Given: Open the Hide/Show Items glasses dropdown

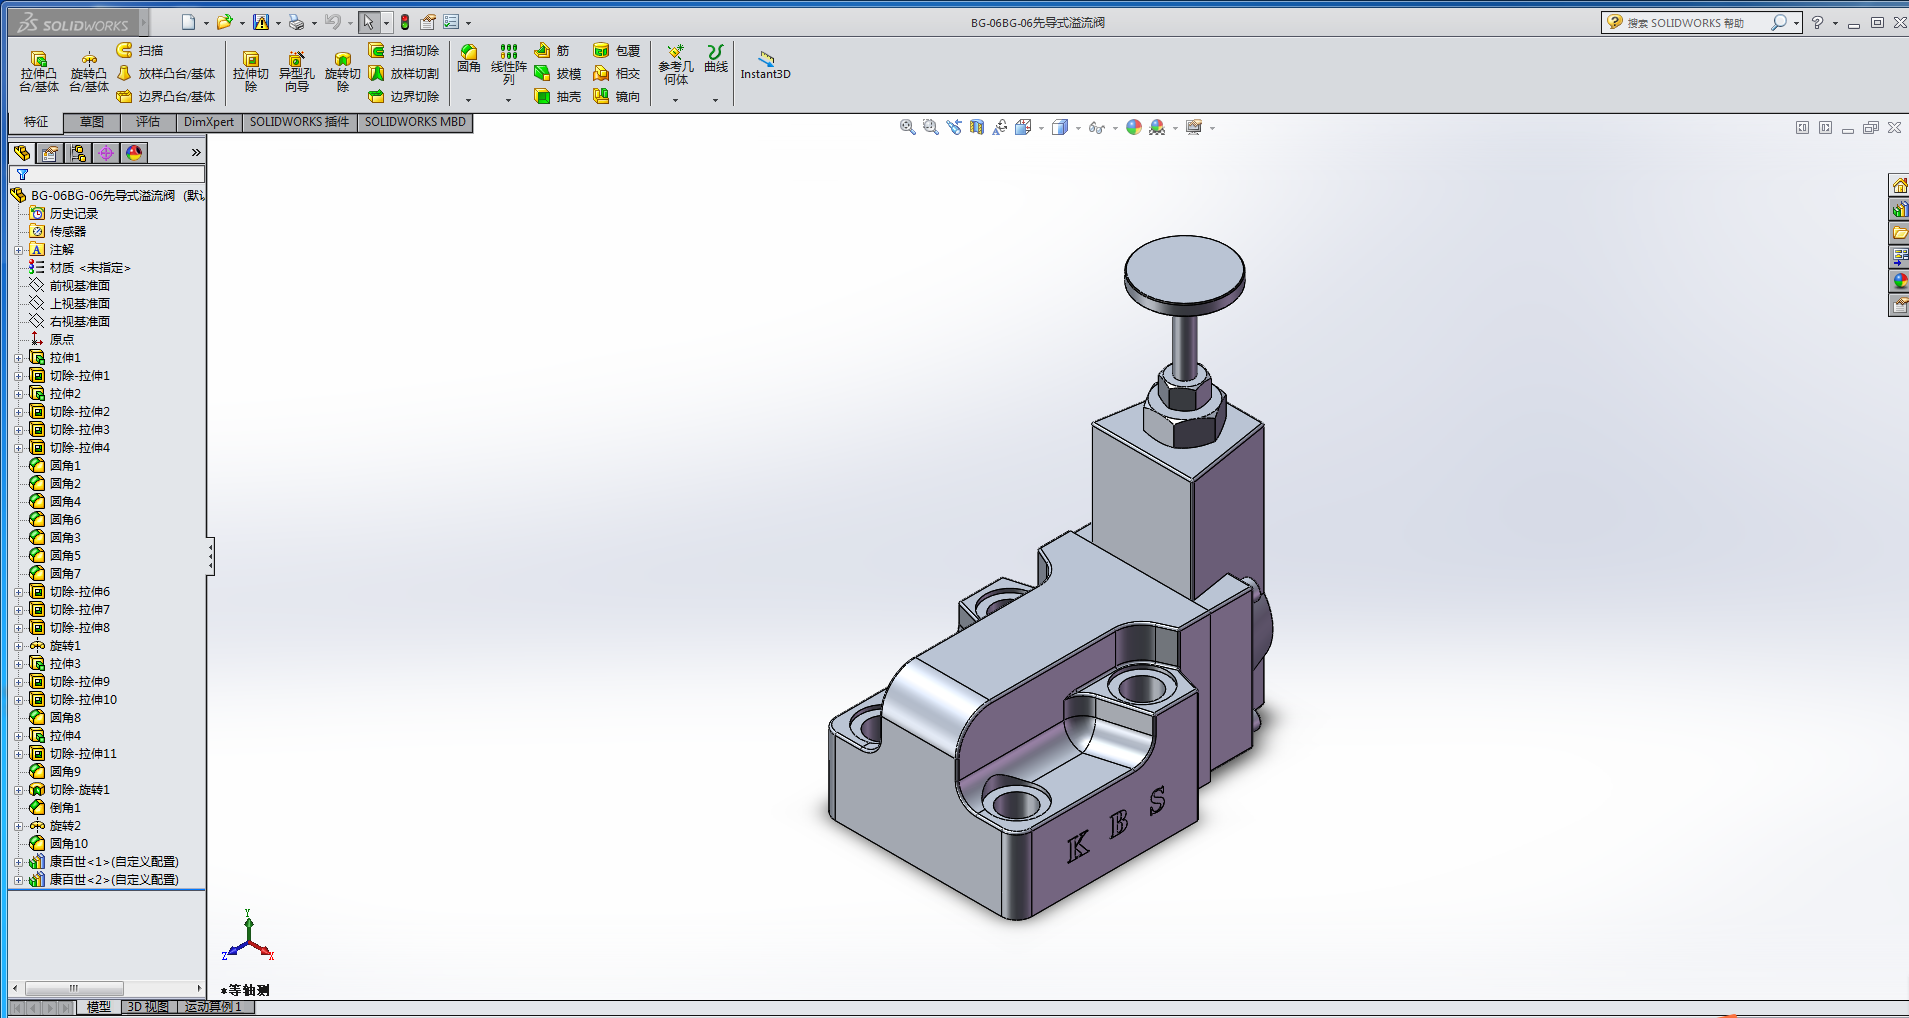Looking at the screenshot, I should pos(1114,128).
